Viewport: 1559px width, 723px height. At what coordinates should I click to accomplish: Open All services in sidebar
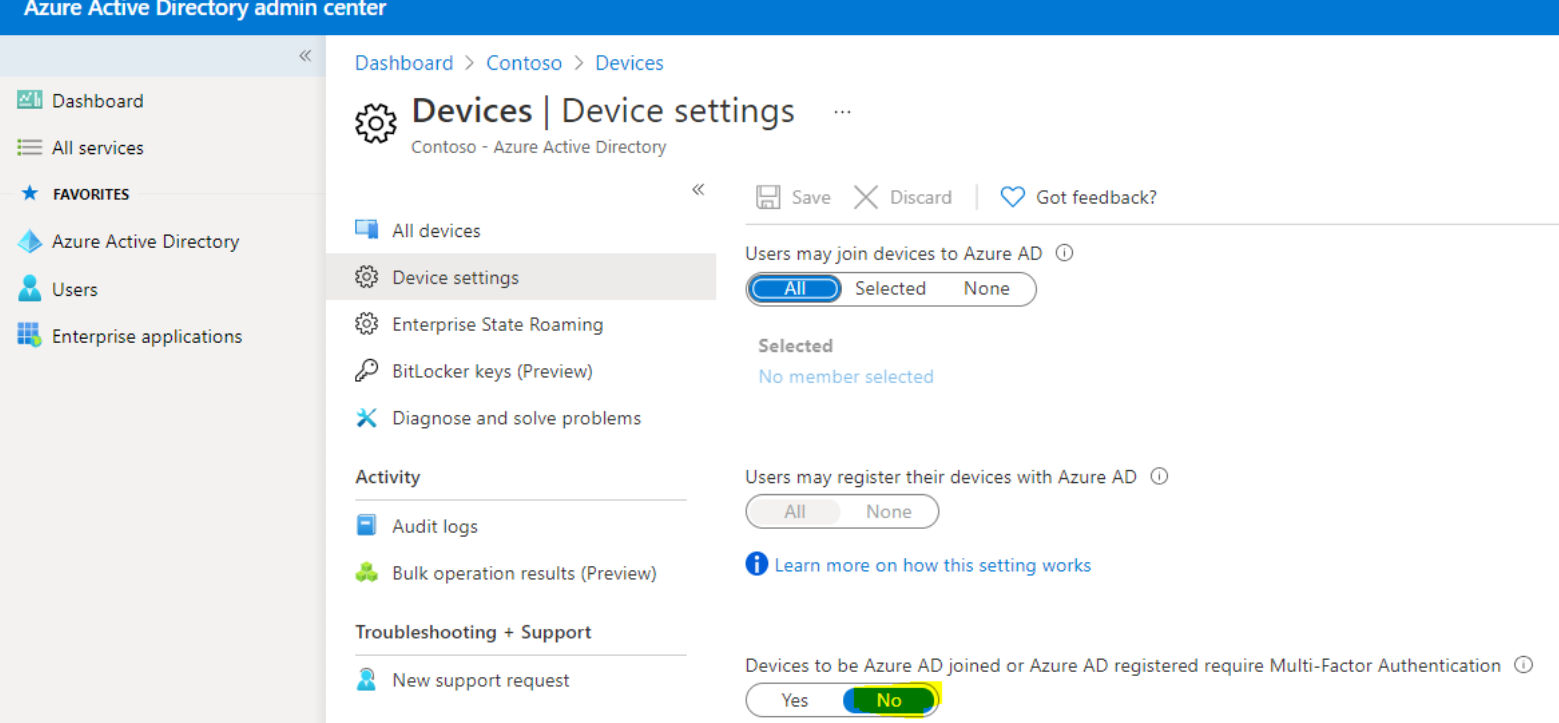point(98,148)
